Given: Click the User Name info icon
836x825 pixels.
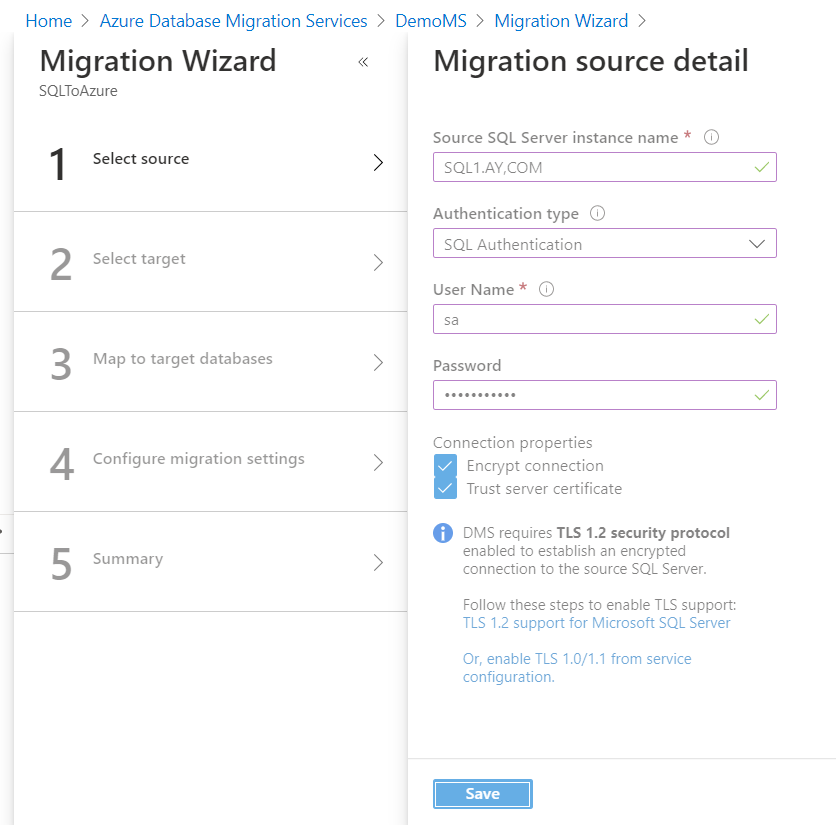Looking at the screenshot, I should point(546,290).
